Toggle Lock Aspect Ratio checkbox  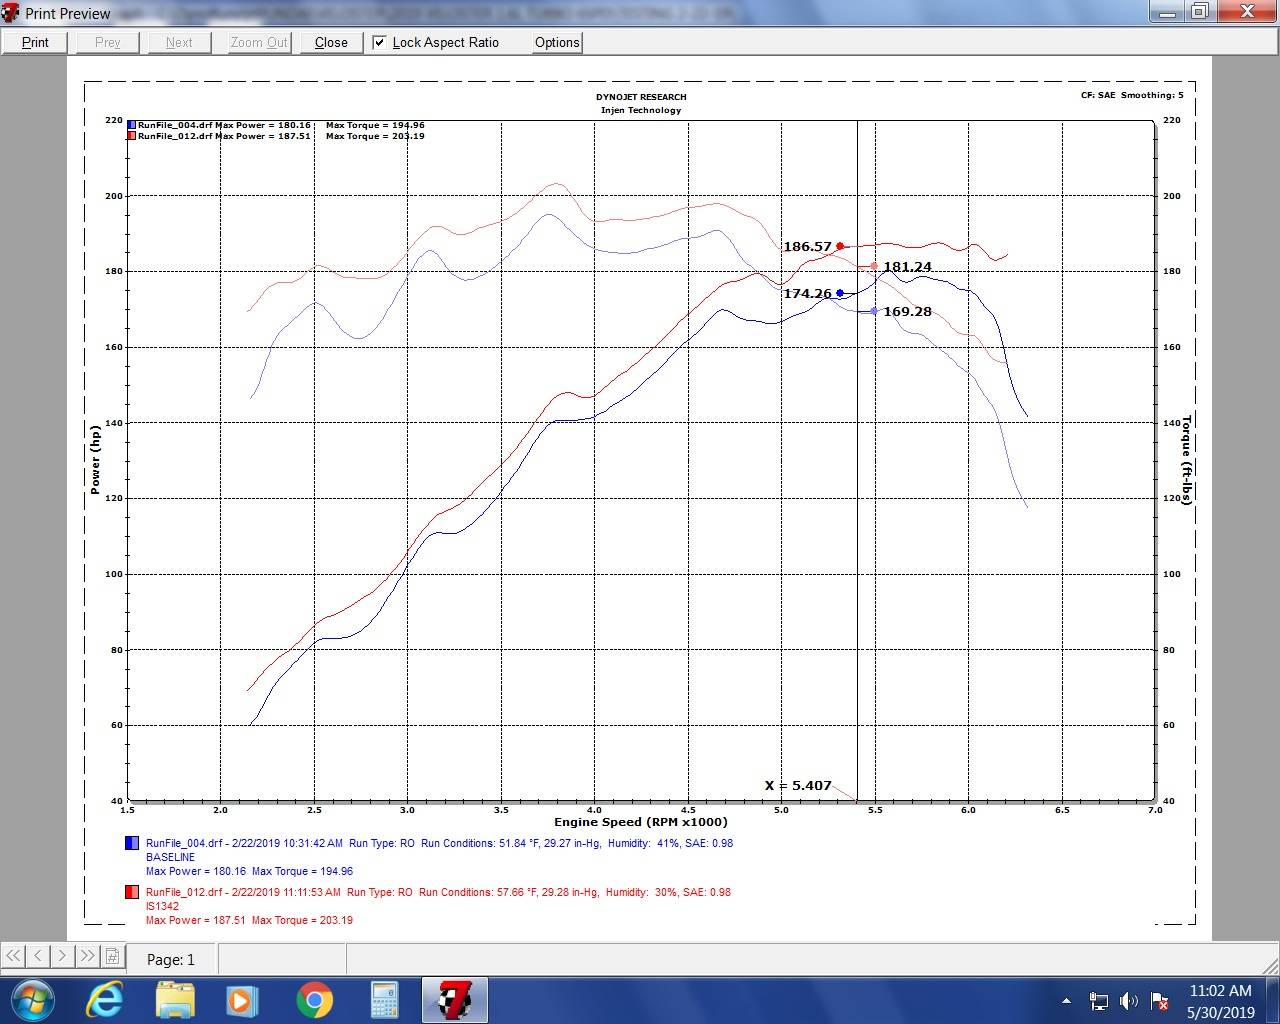pyautogui.click(x=380, y=42)
